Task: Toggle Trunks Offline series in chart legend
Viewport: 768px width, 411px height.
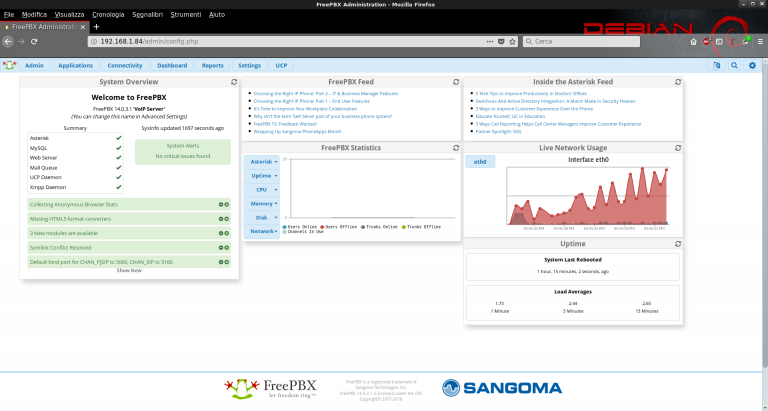Action: [421, 227]
